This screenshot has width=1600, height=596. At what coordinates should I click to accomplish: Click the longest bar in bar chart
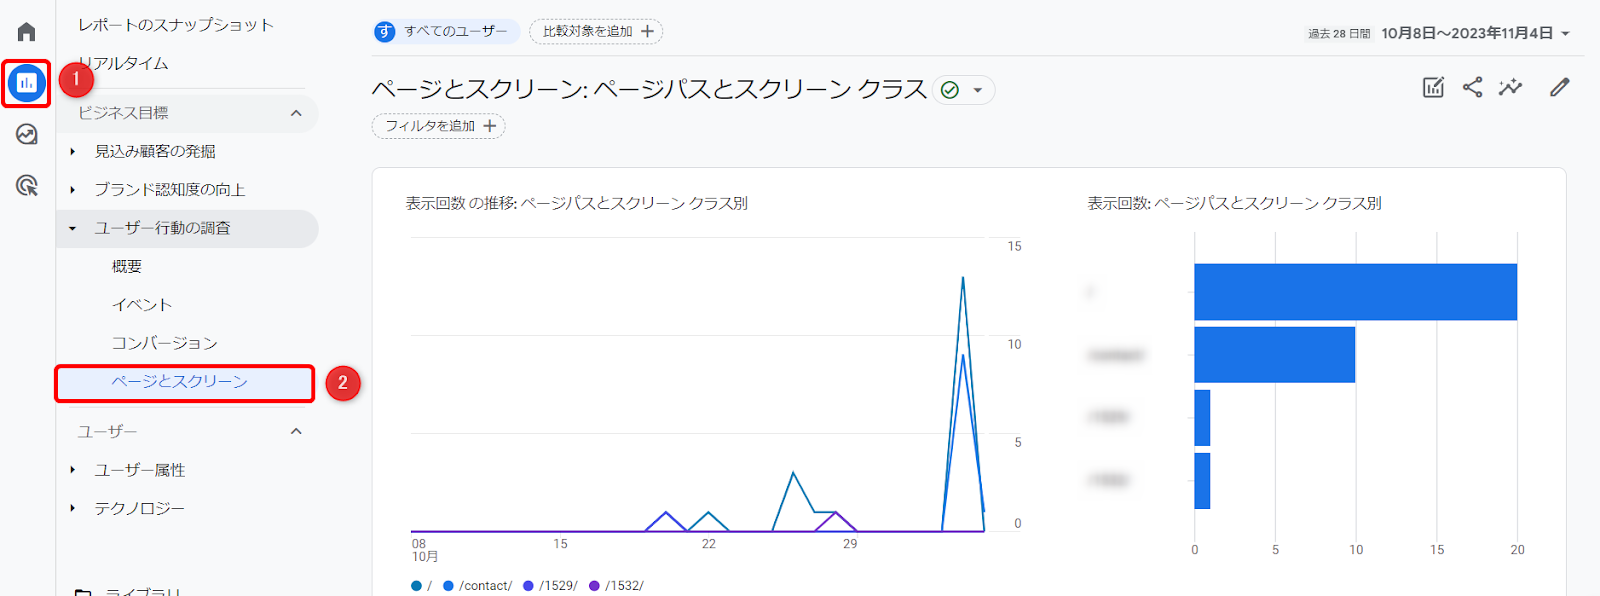pyautogui.click(x=1355, y=292)
